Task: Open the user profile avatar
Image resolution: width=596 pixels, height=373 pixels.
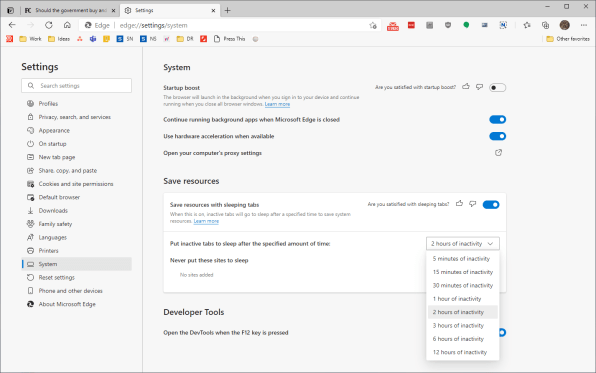Action: [564, 25]
